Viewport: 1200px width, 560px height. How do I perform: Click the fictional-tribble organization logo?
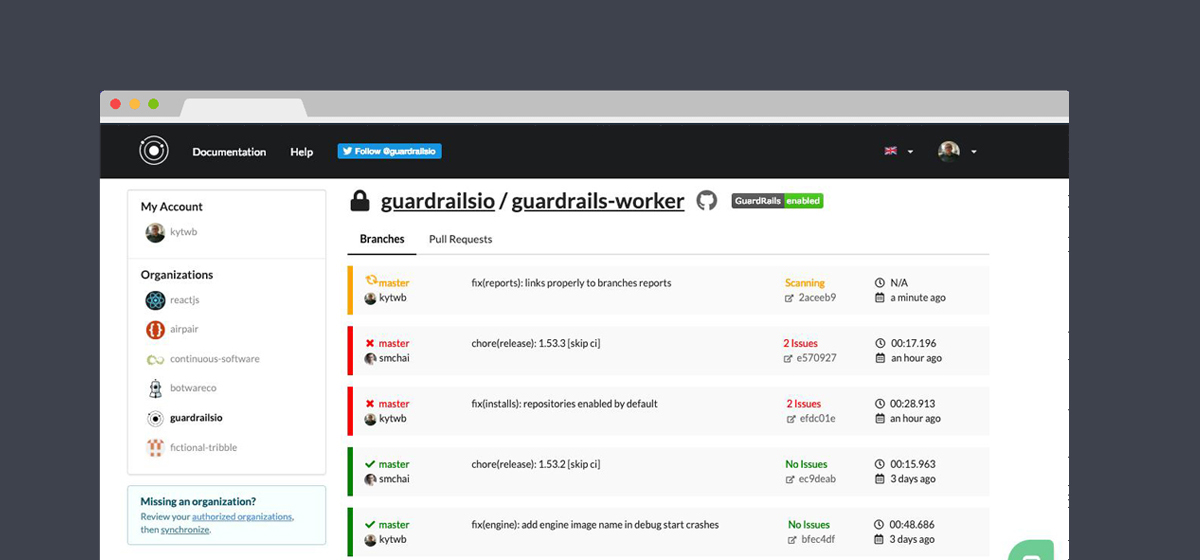coord(155,448)
